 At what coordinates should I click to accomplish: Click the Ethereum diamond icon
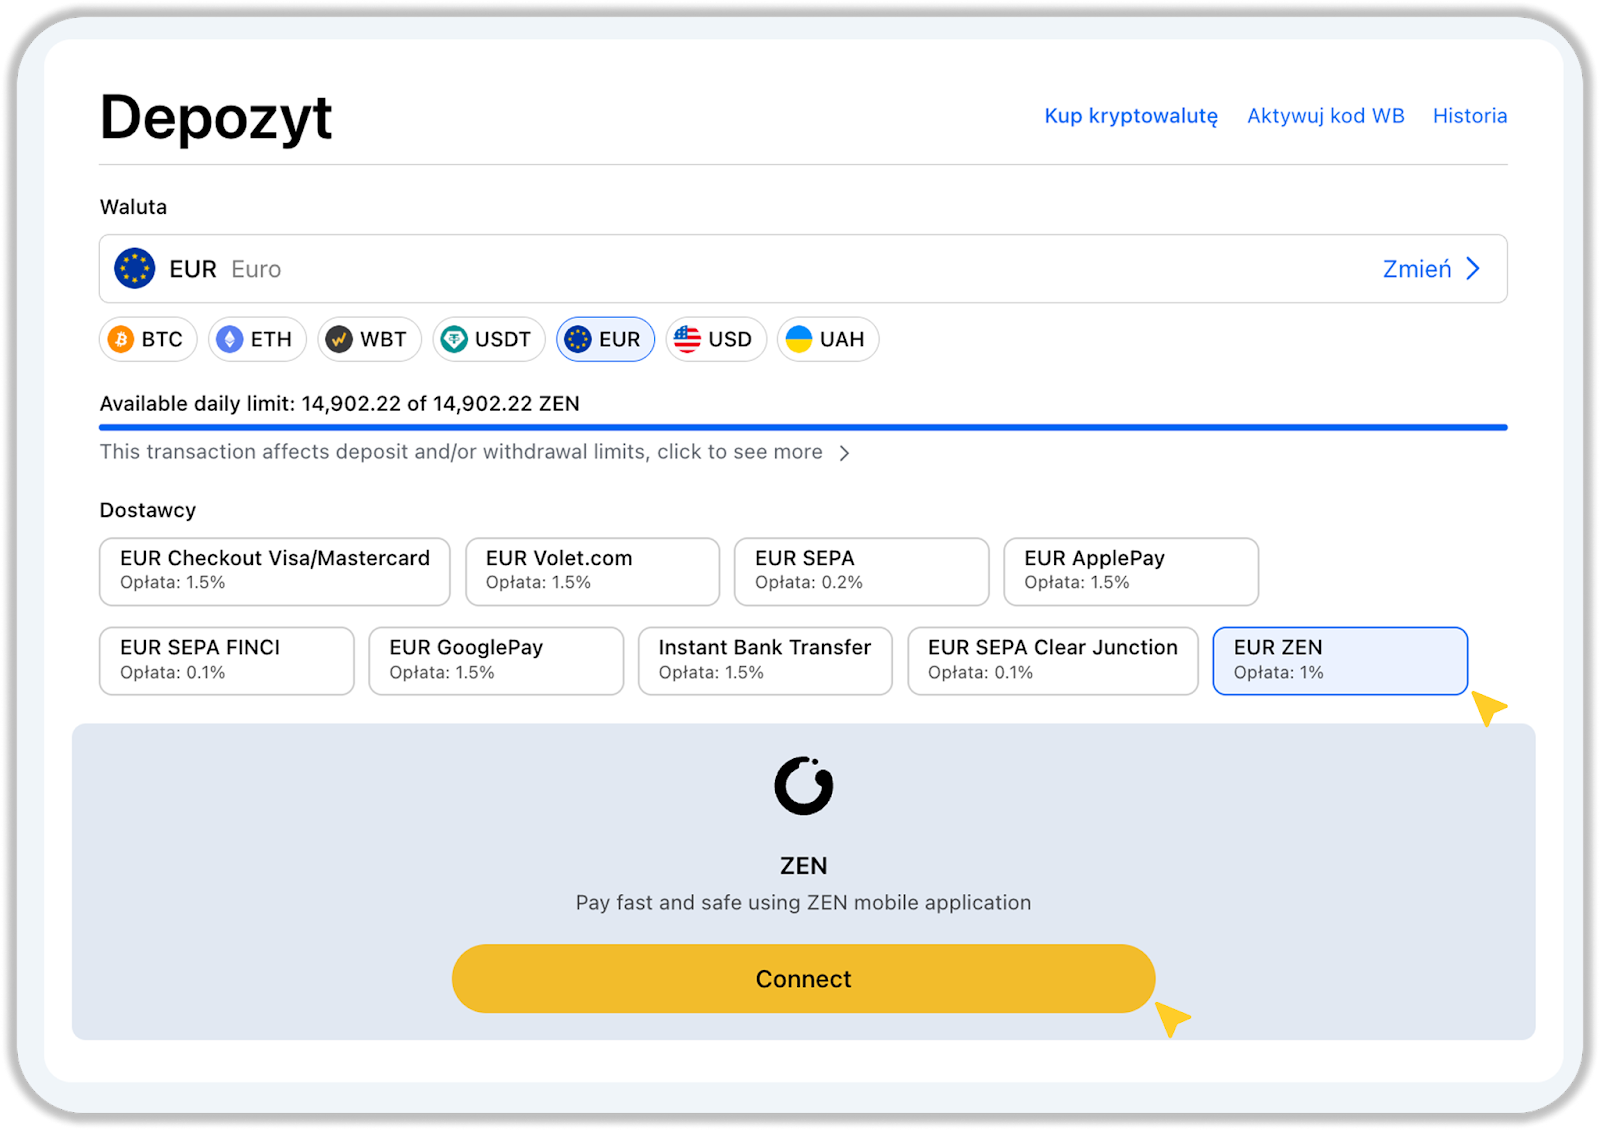230,340
